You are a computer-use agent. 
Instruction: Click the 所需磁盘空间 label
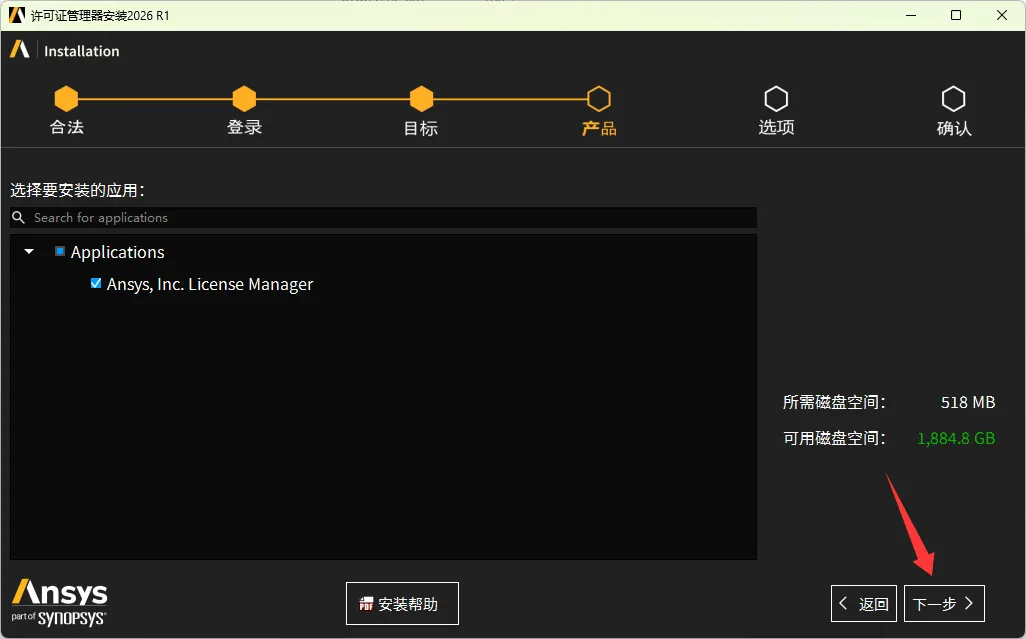click(x=834, y=402)
